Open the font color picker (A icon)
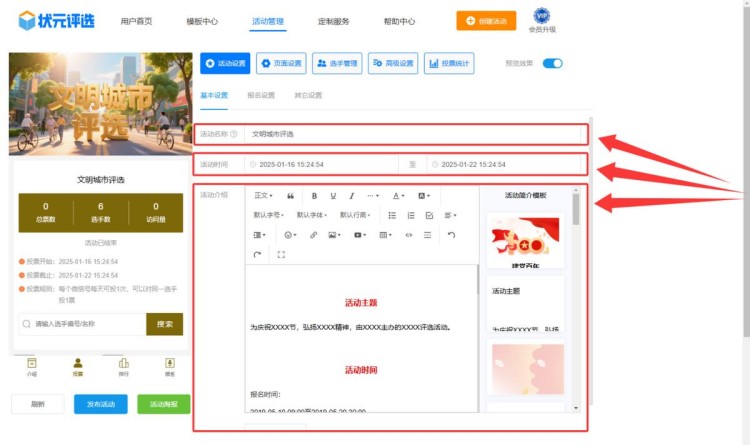The image size is (750, 445). point(398,196)
